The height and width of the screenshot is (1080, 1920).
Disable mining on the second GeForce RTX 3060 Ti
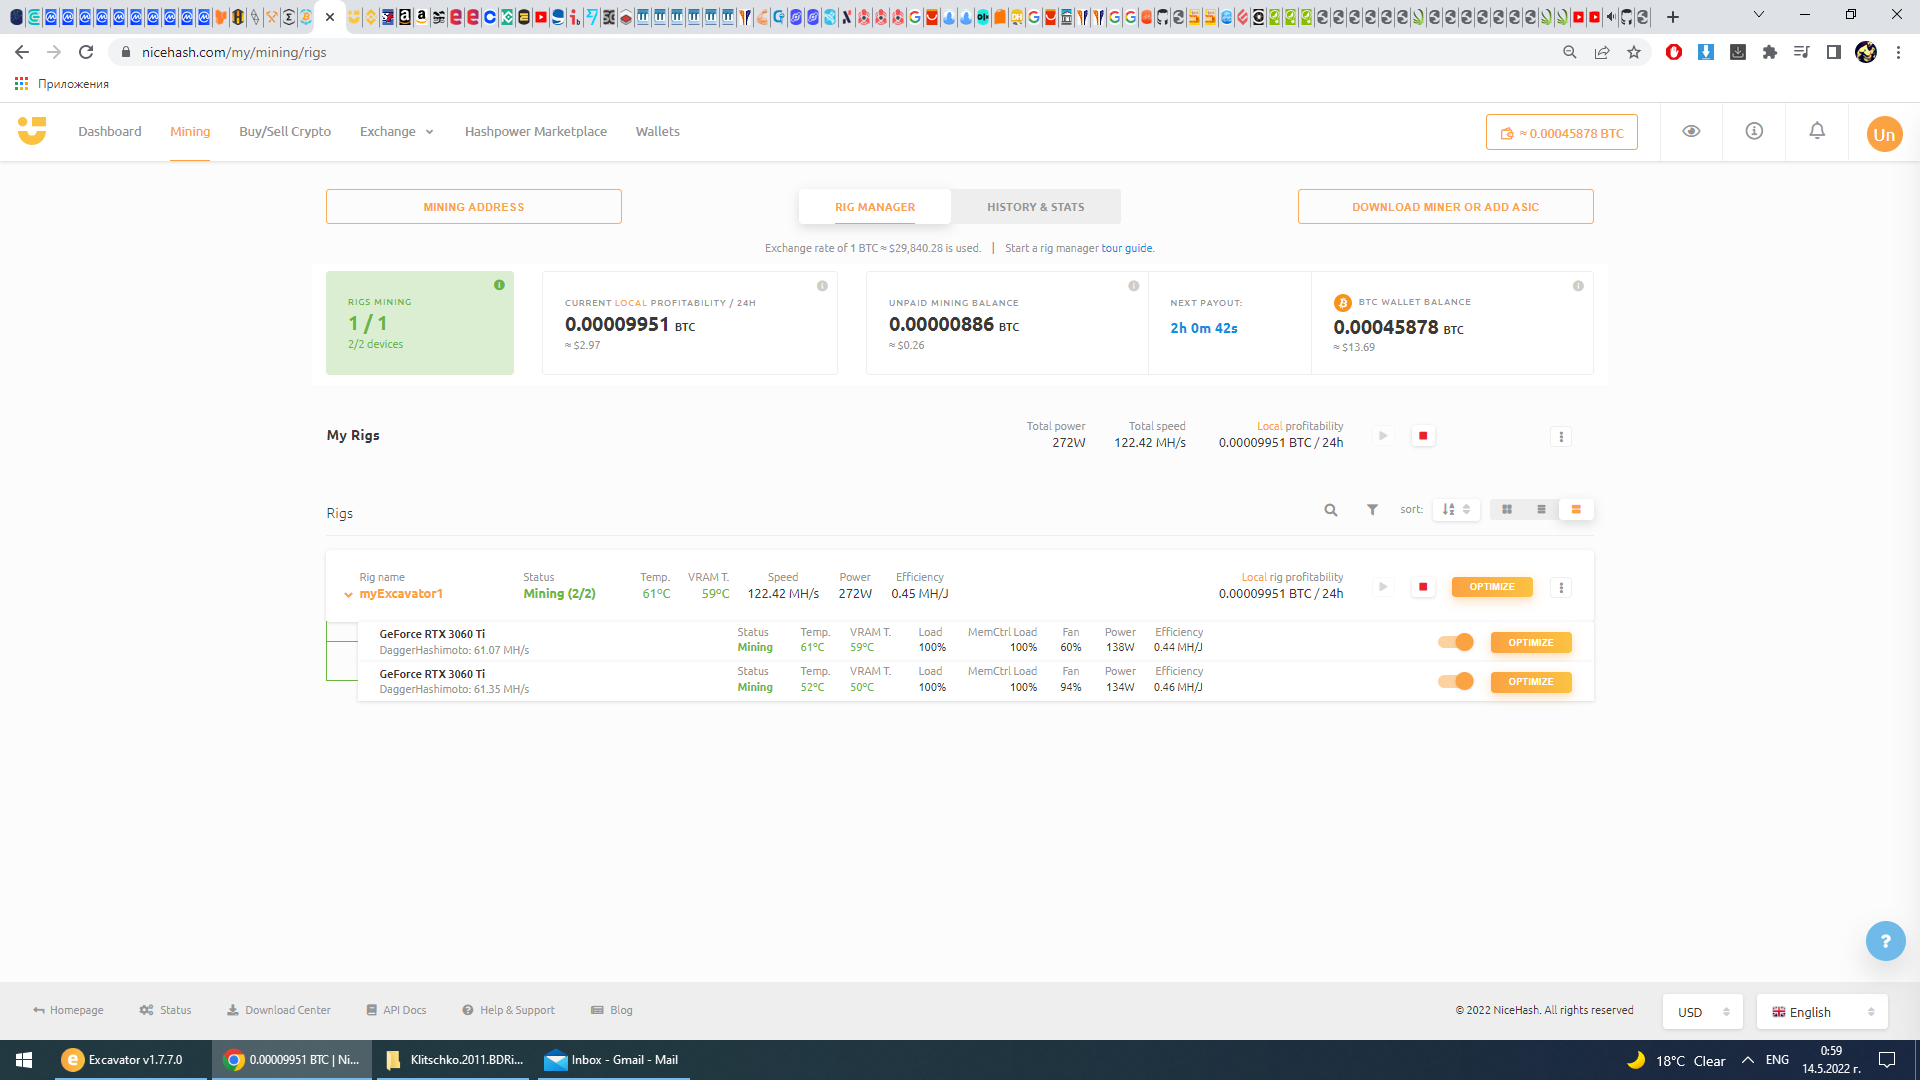pyautogui.click(x=1455, y=681)
